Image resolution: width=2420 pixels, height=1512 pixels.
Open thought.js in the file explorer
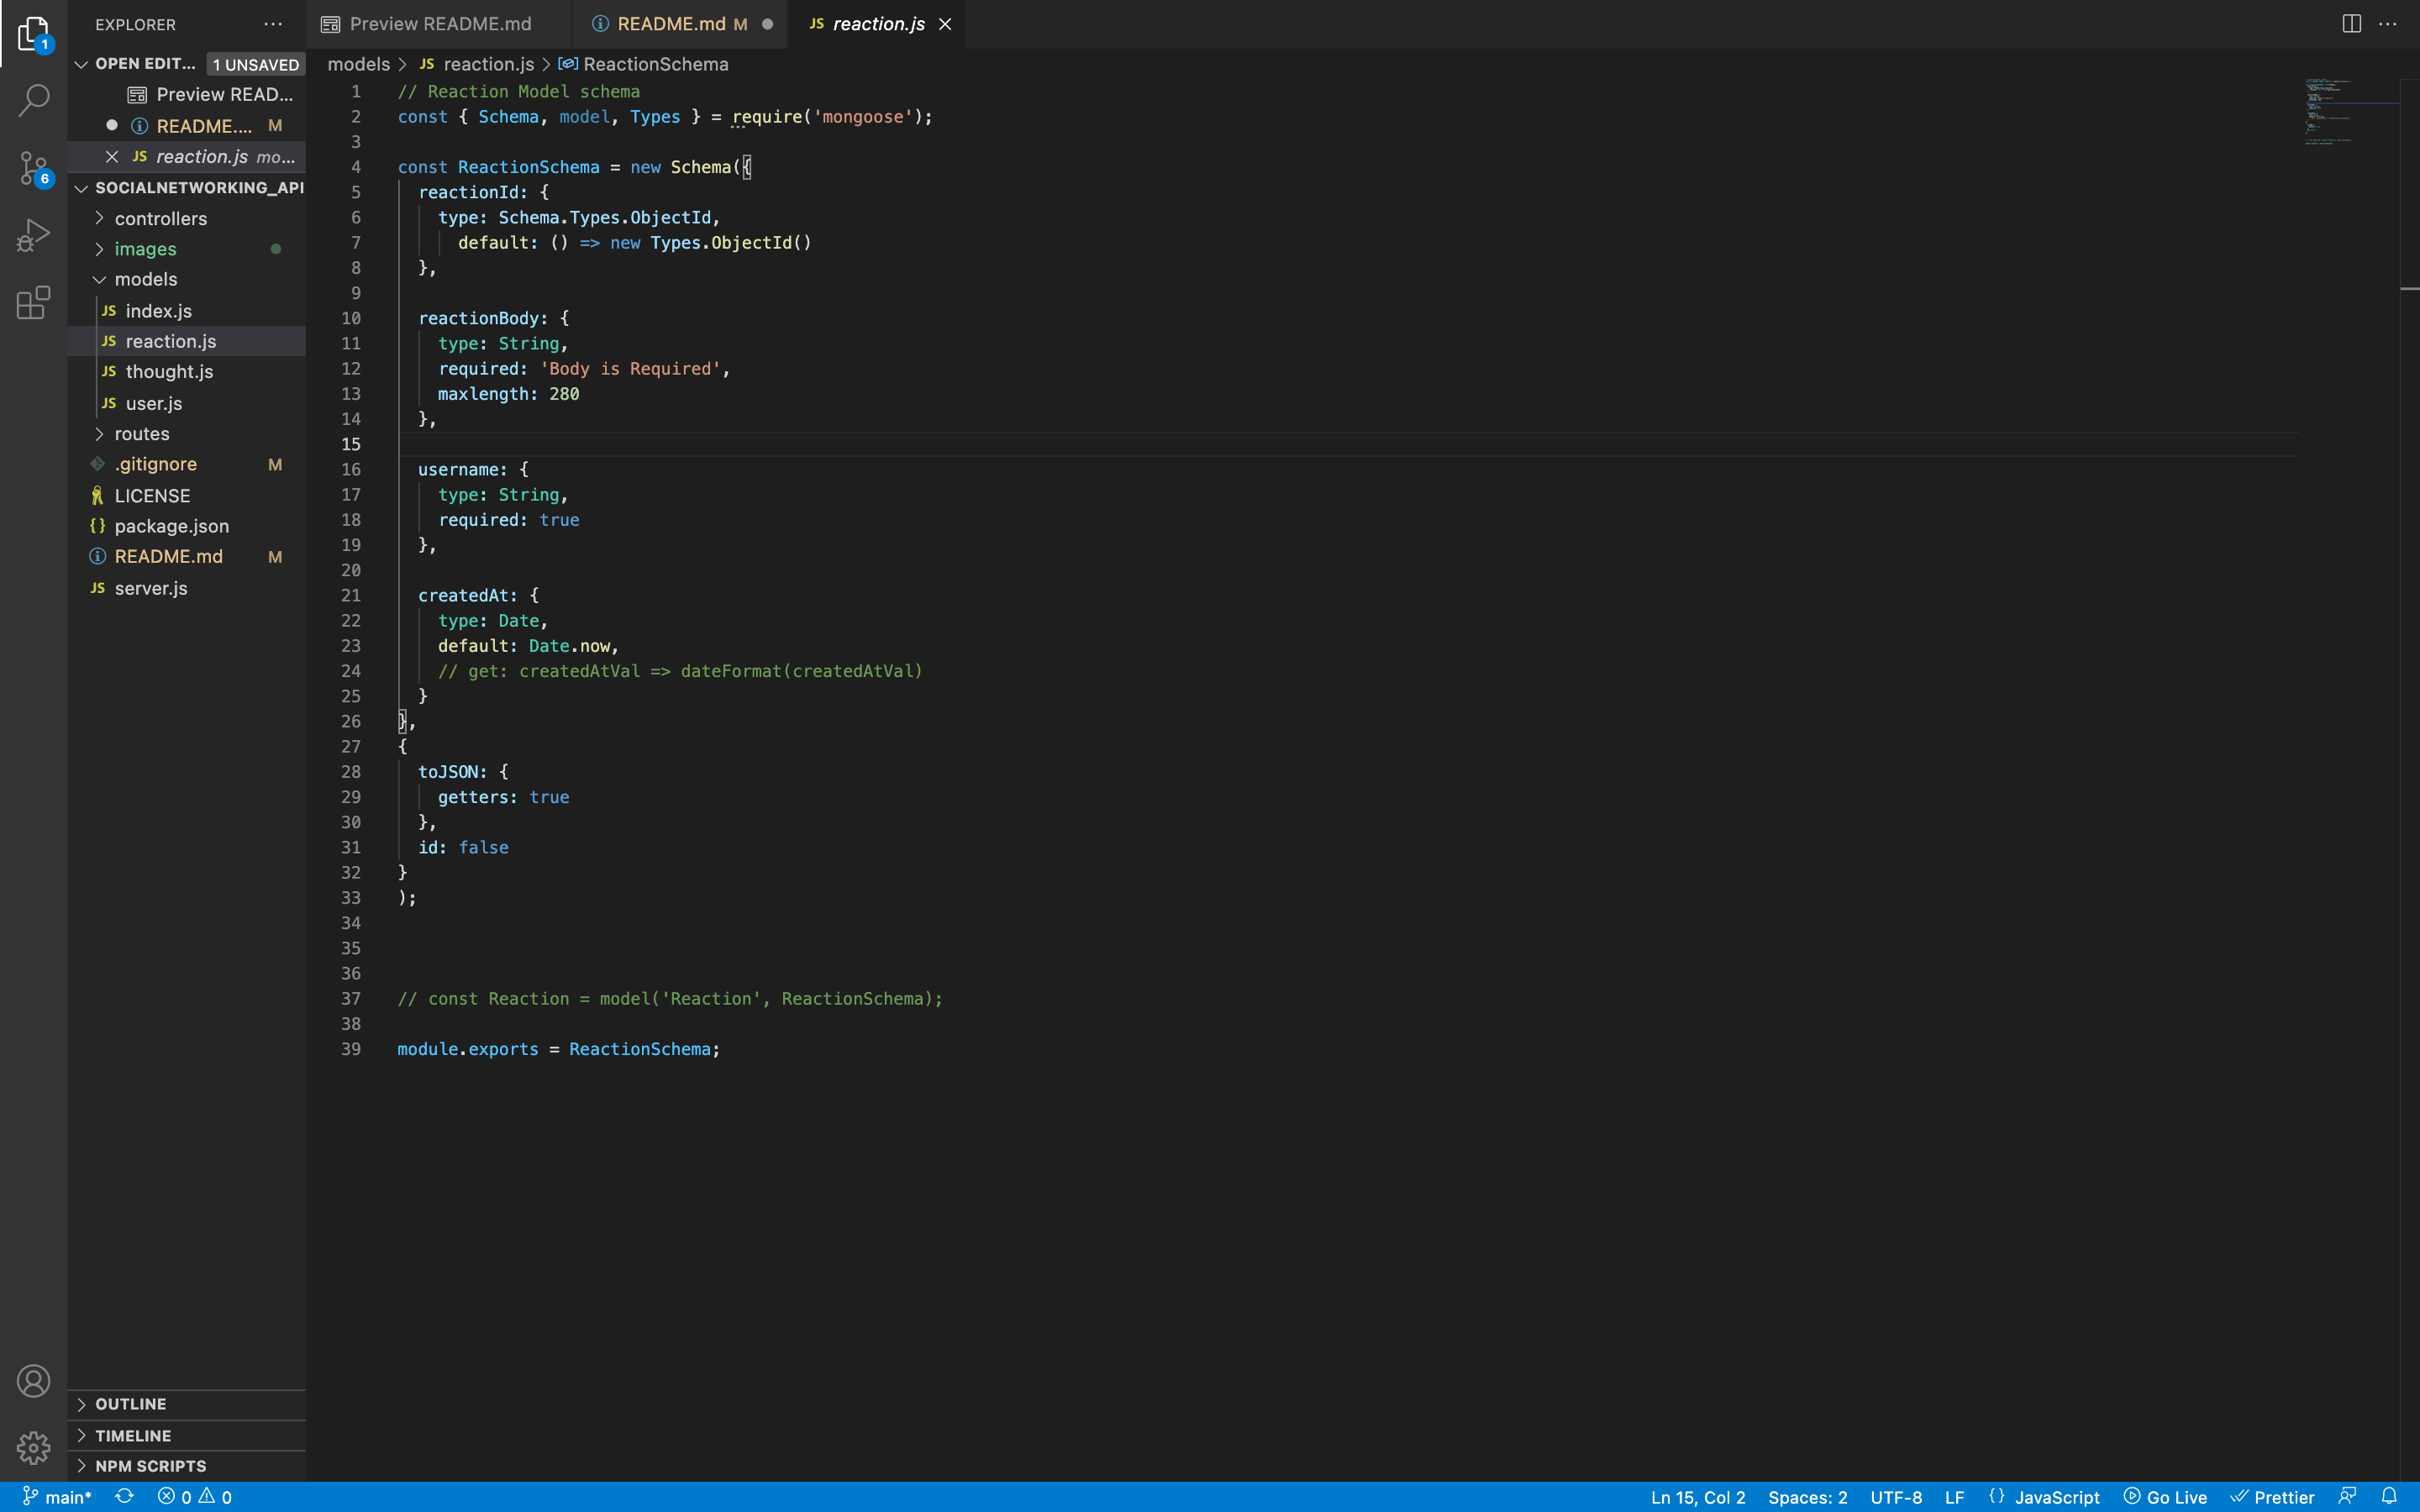coord(169,372)
